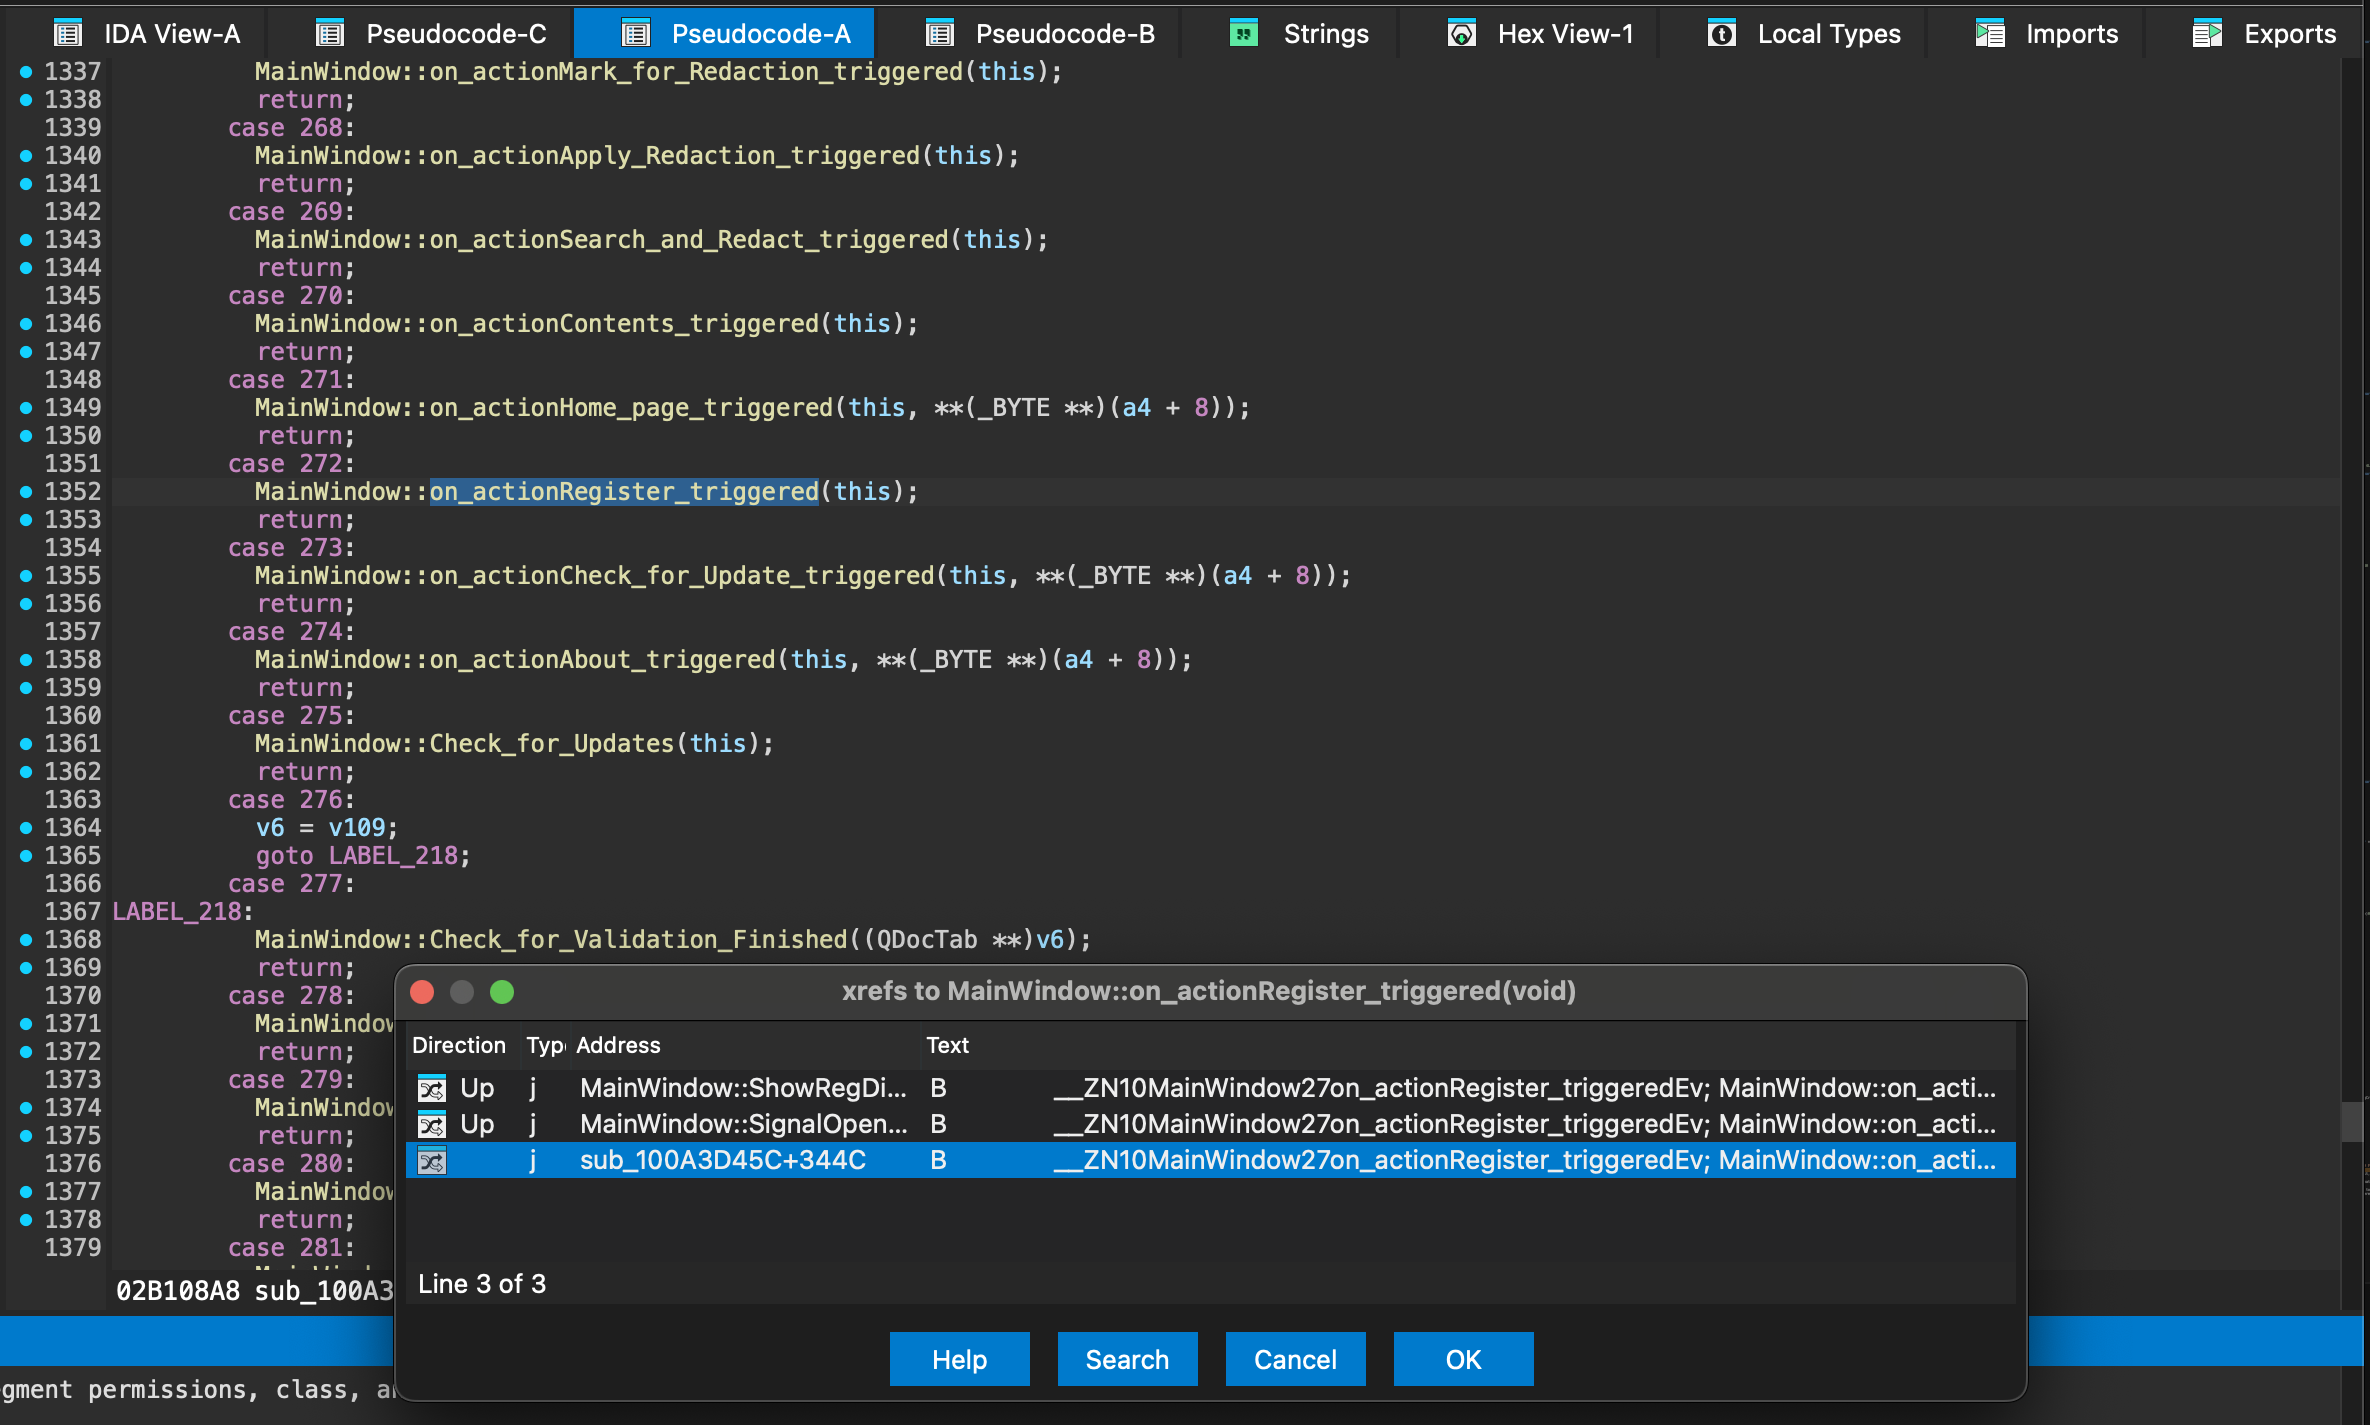The height and width of the screenshot is (1425, 2370).
Task: Select sub_100A3D45C+344C xref row
Action: 1210,1160
